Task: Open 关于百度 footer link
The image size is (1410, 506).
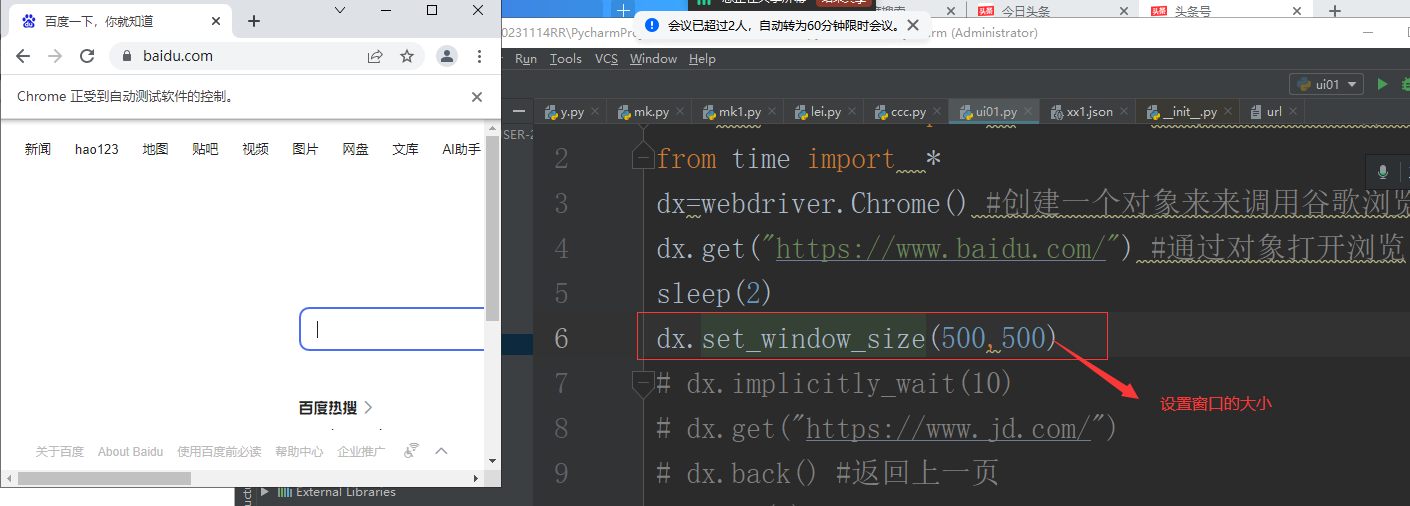Action: (x=60, y=452)
